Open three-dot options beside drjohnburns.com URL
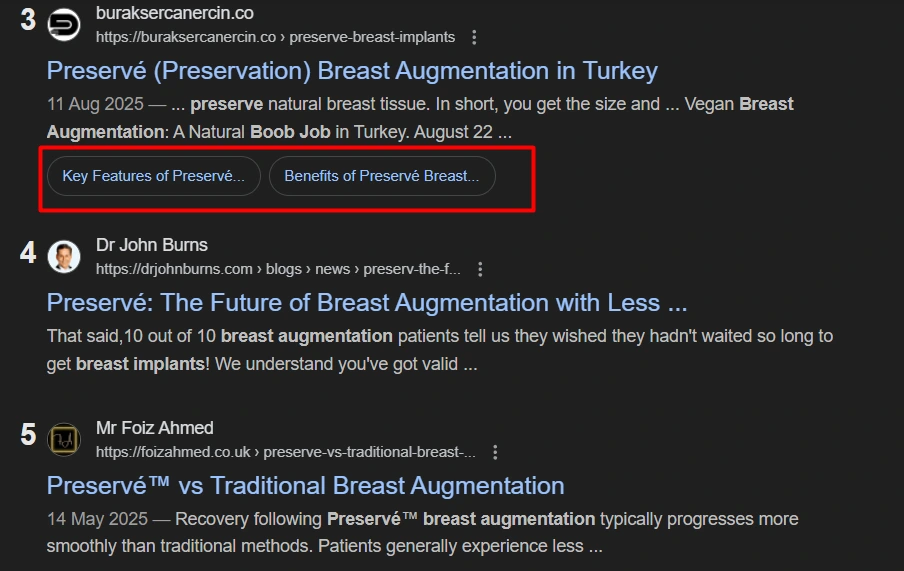904x571 pixels. 481,269
